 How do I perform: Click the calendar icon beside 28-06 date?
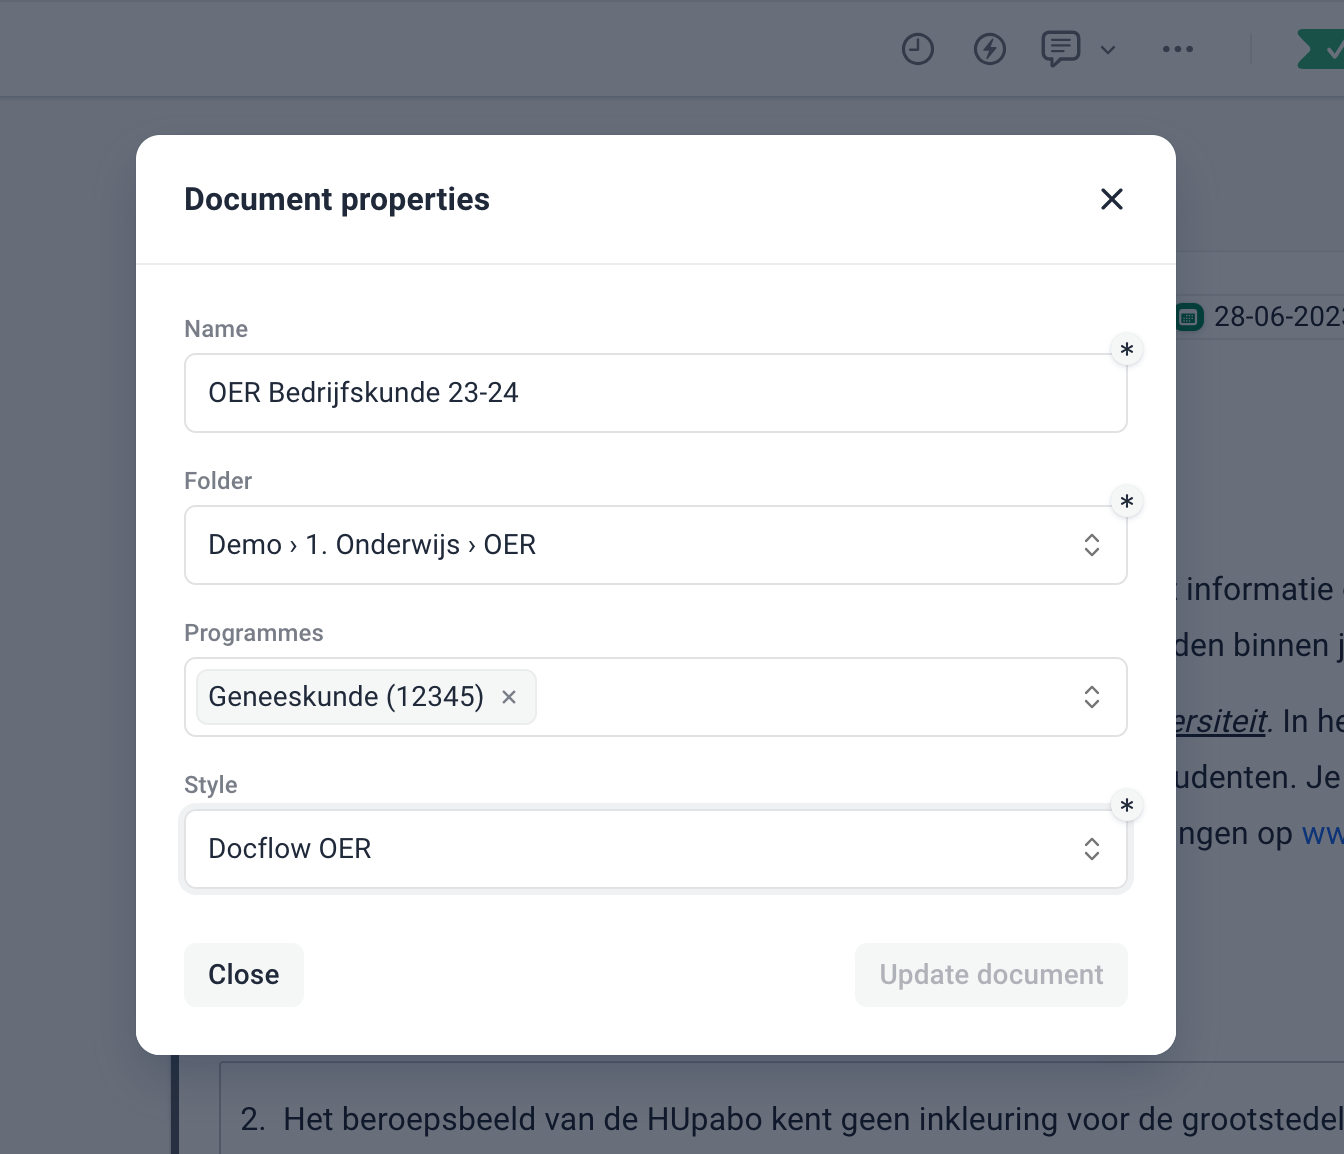click(x=1188, y=318)
